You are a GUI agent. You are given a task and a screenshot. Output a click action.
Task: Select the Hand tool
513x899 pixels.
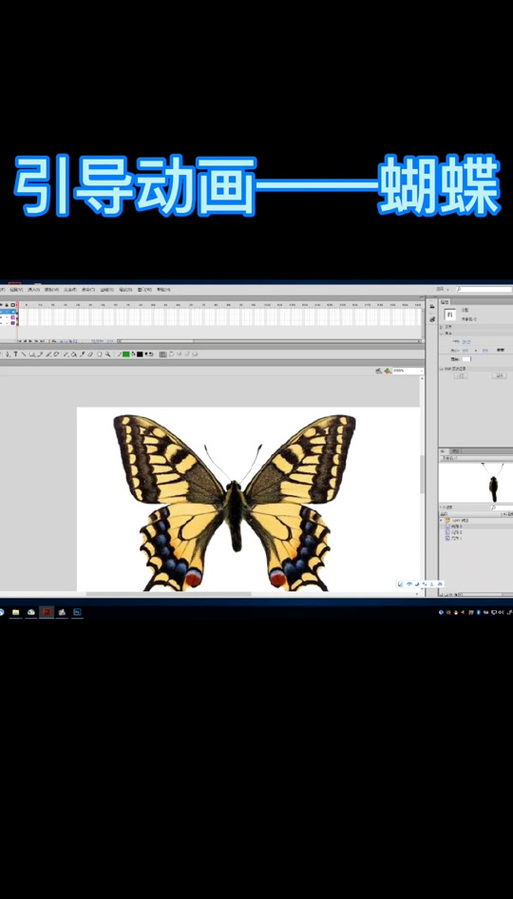[99, 354]
